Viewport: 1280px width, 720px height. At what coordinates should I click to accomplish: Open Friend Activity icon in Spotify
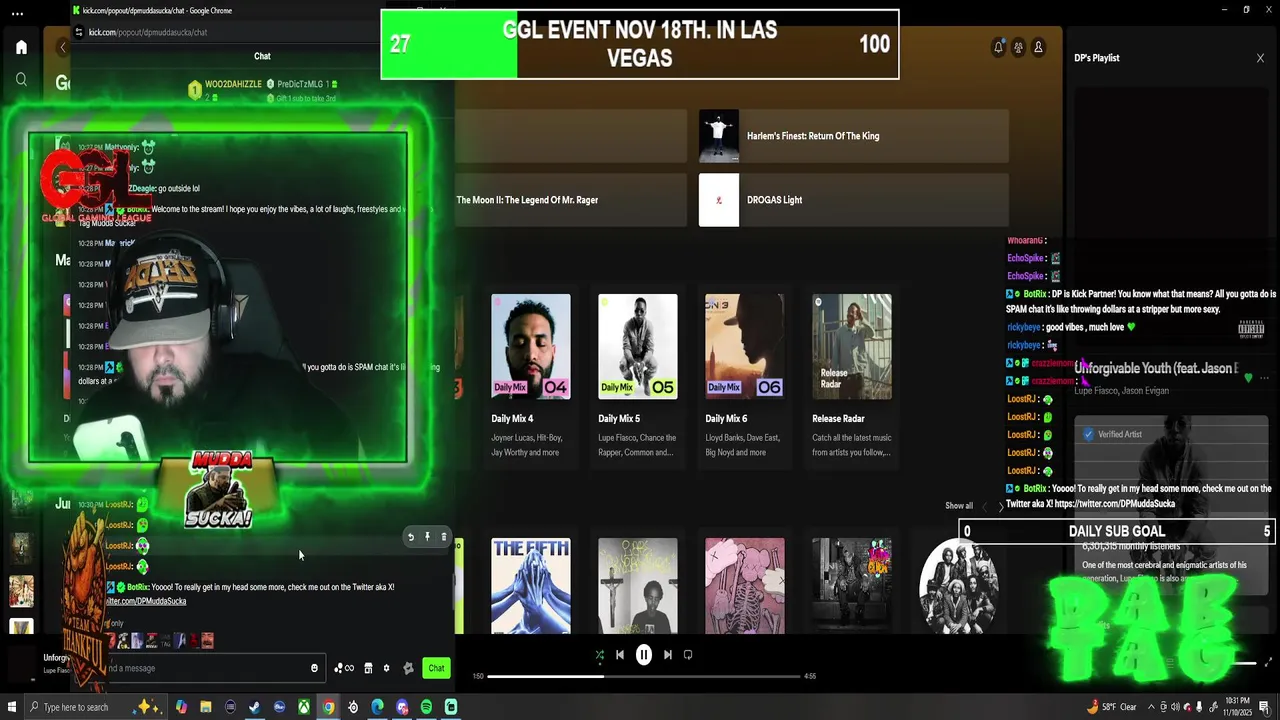[x=1018, y=47]
